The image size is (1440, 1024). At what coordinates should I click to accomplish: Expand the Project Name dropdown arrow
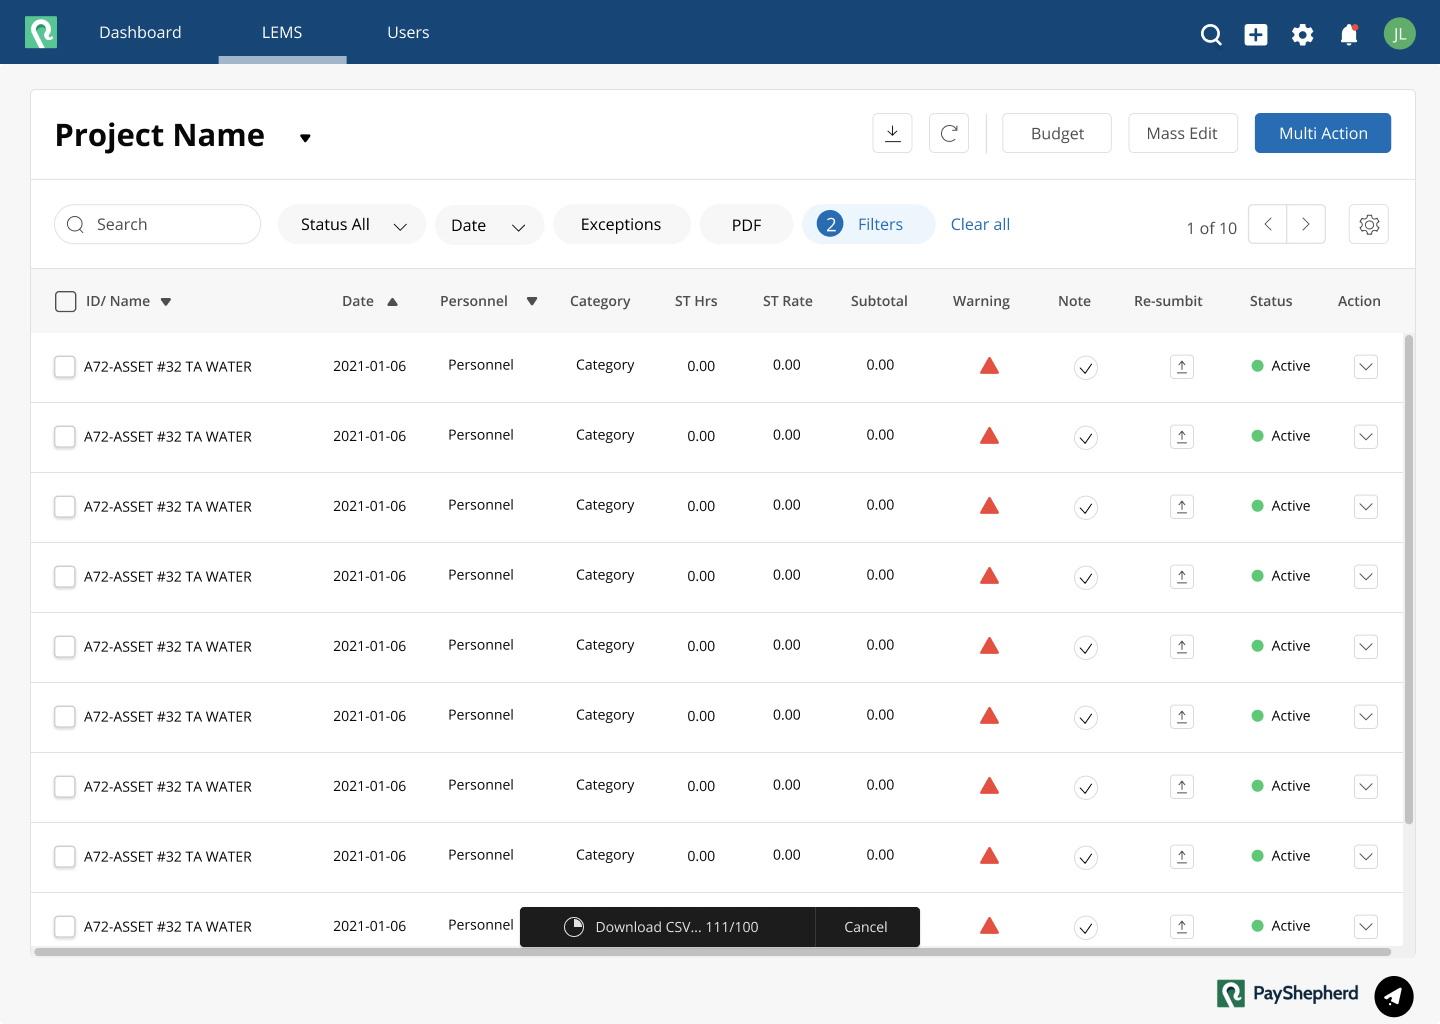[305, 138]
